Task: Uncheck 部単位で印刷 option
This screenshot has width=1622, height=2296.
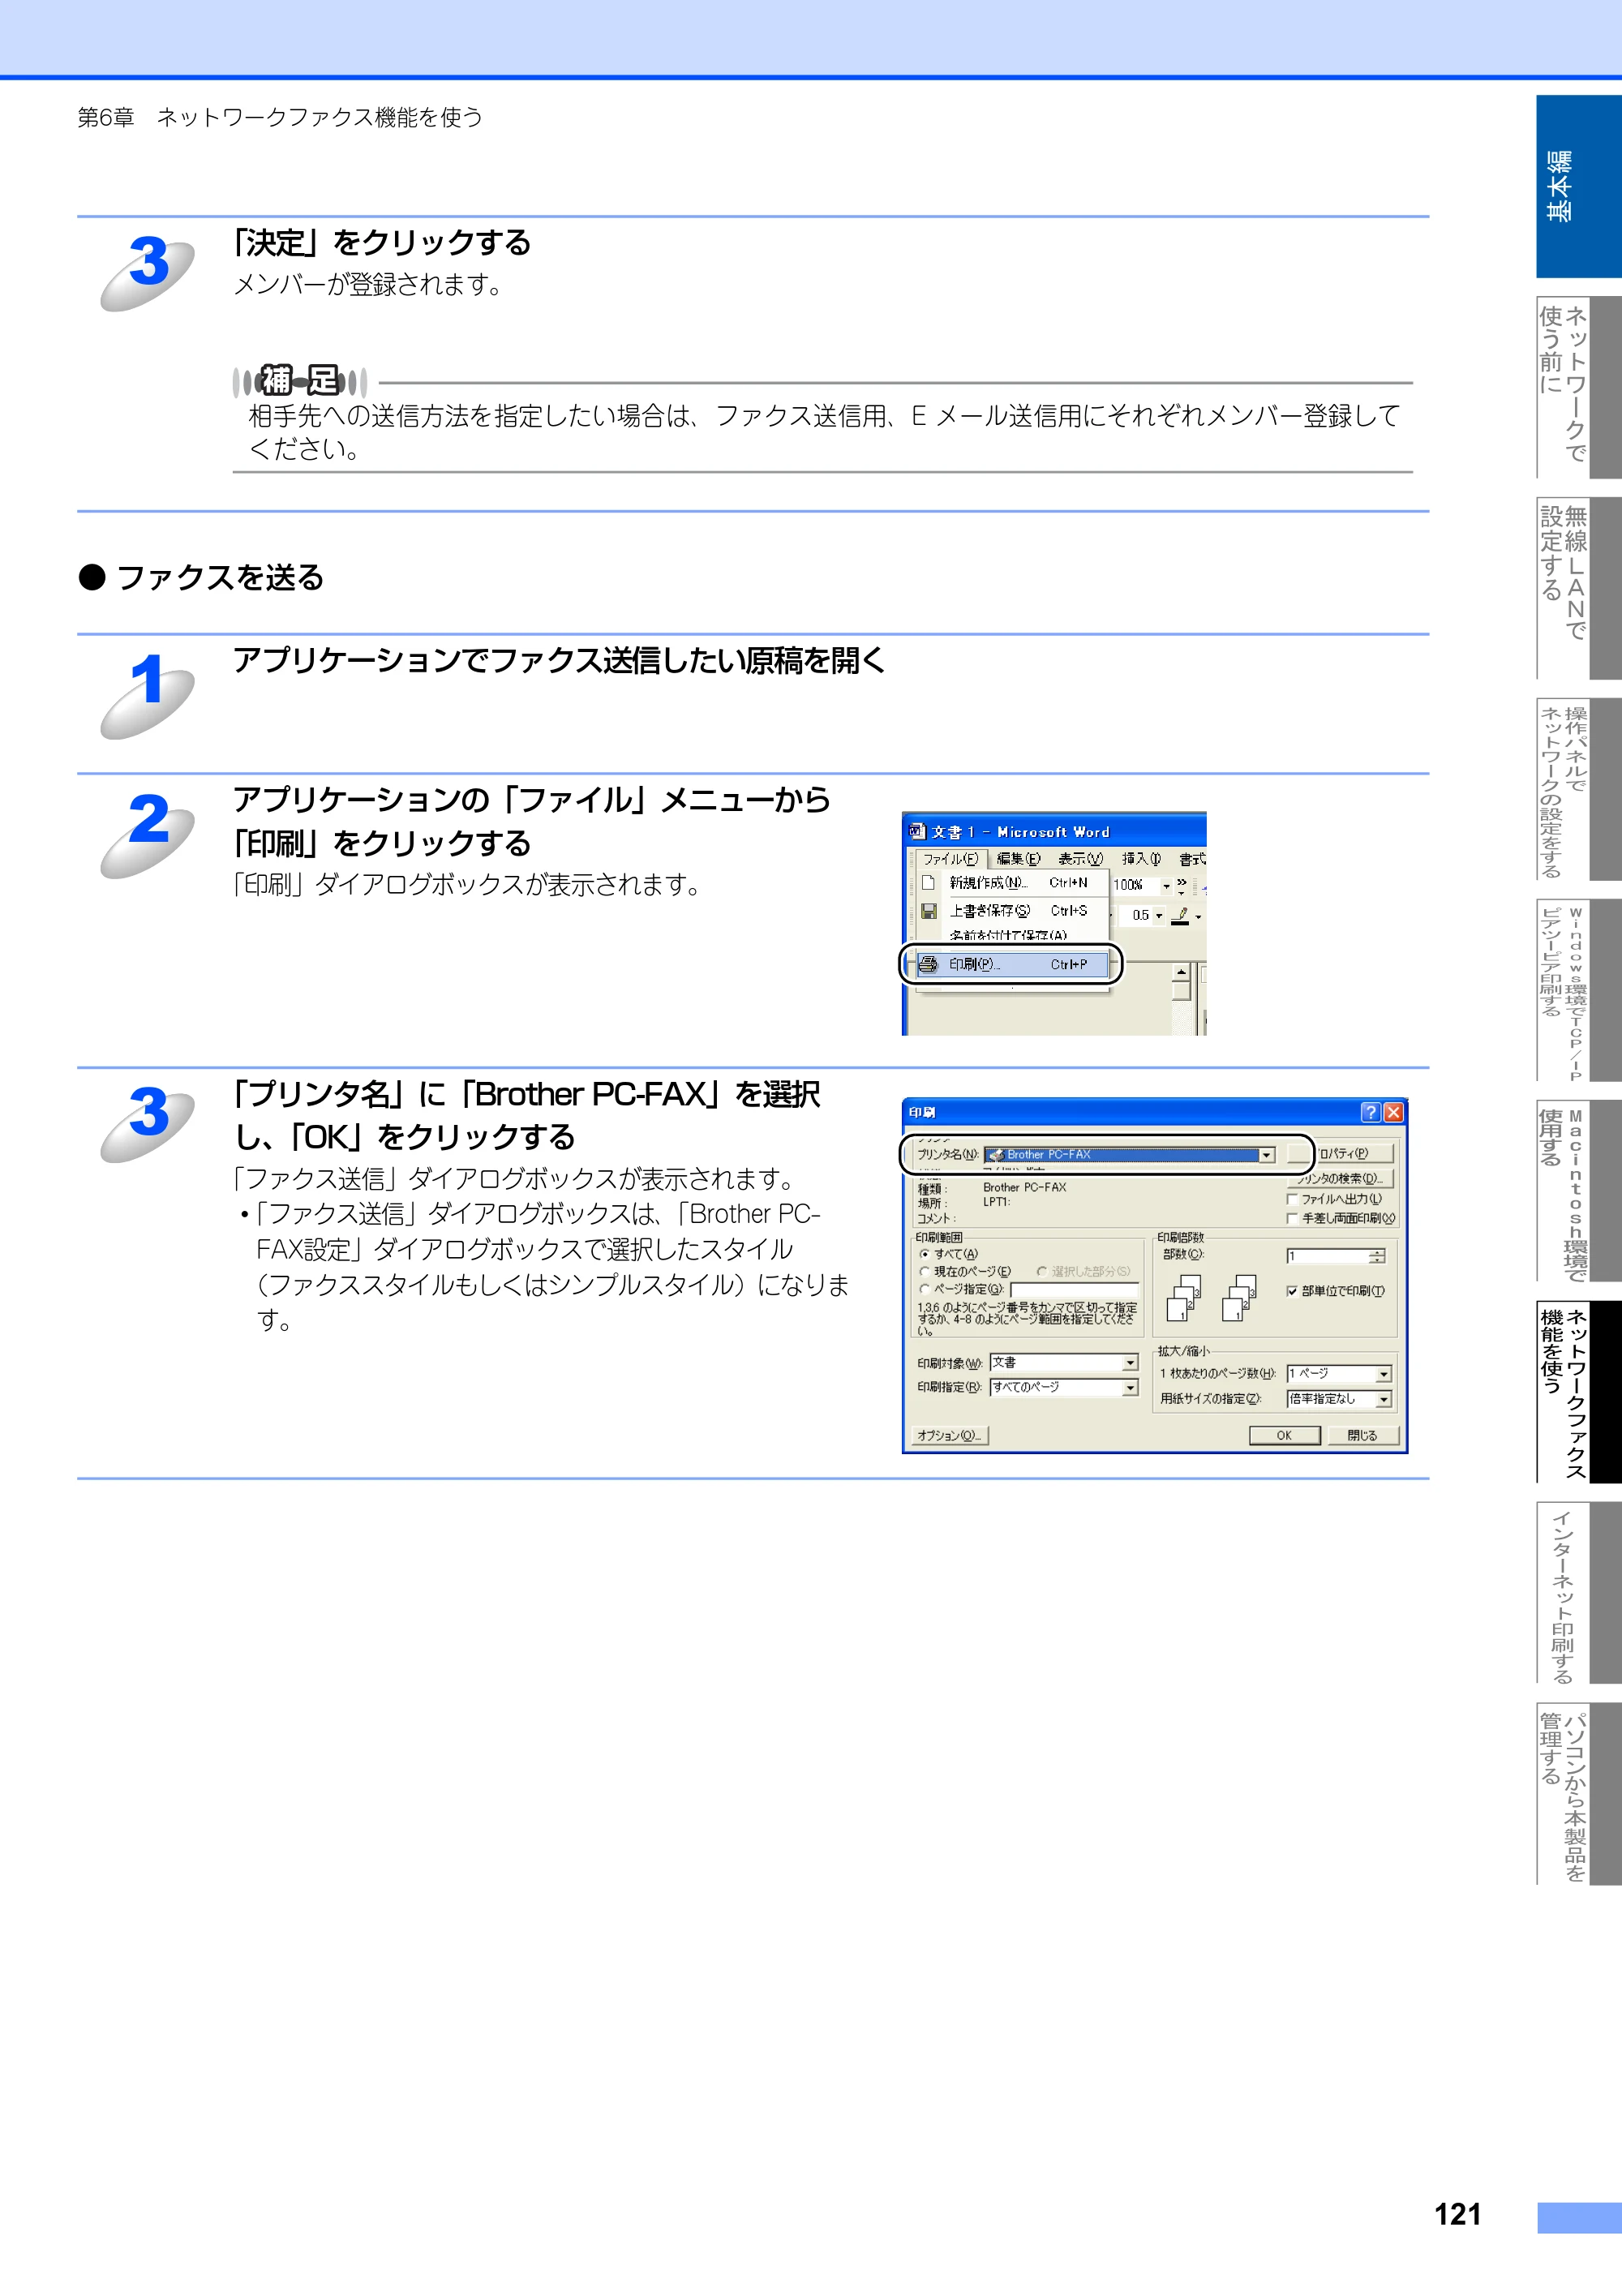Action: 1292,1291
